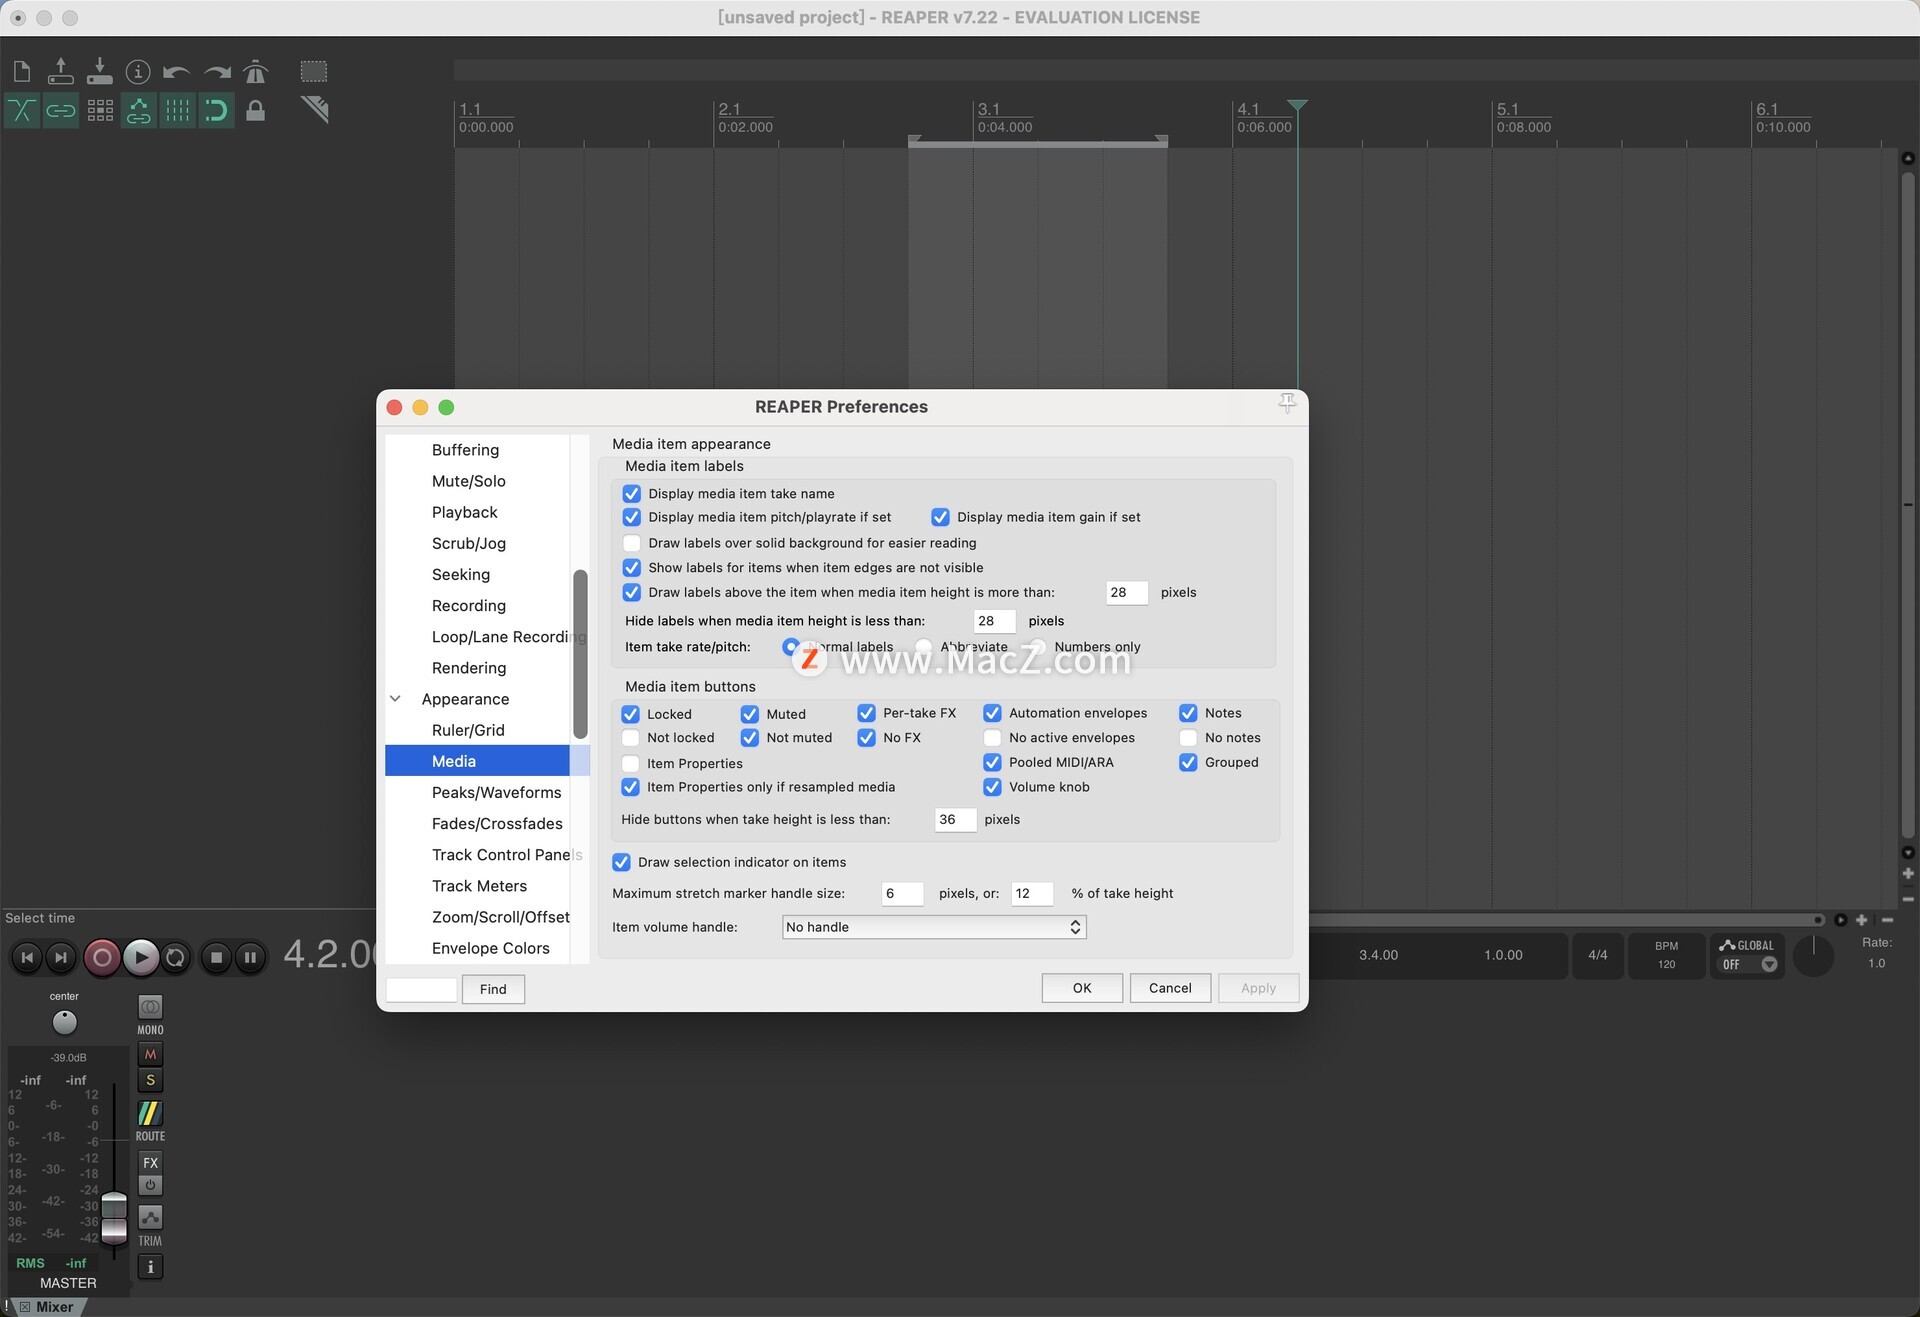The width and height of the screenshot is (1920, 1317).
Task: Uncheck Draw selection indicator on items
Action: point(621,862)
